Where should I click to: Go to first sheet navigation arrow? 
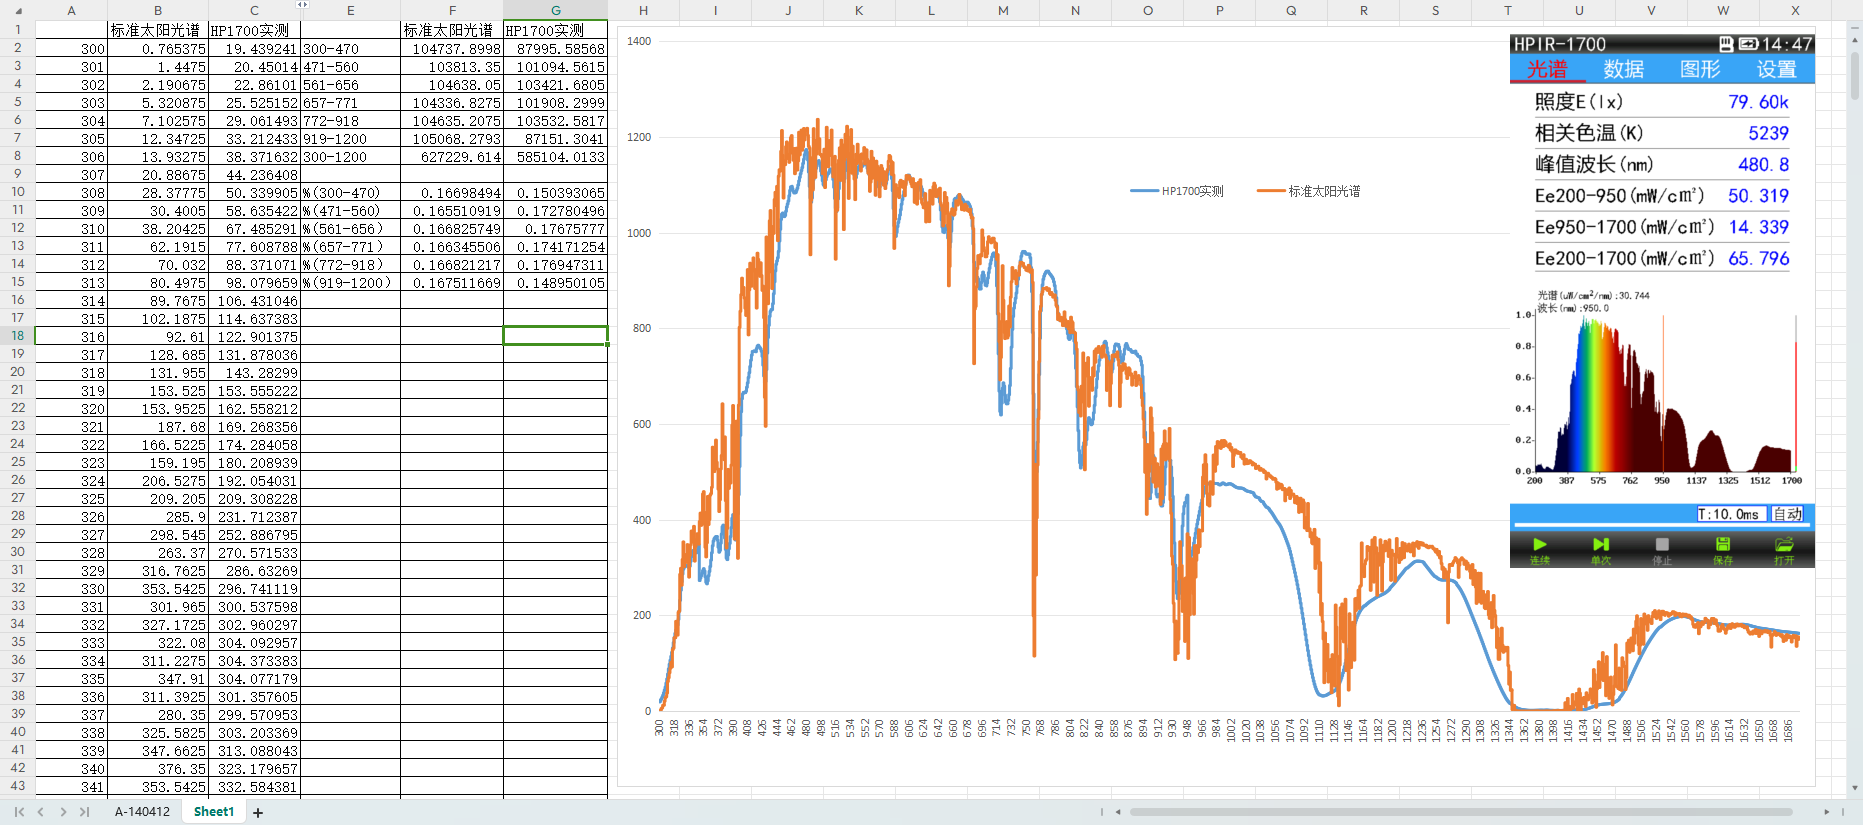[x=19, y=812]
